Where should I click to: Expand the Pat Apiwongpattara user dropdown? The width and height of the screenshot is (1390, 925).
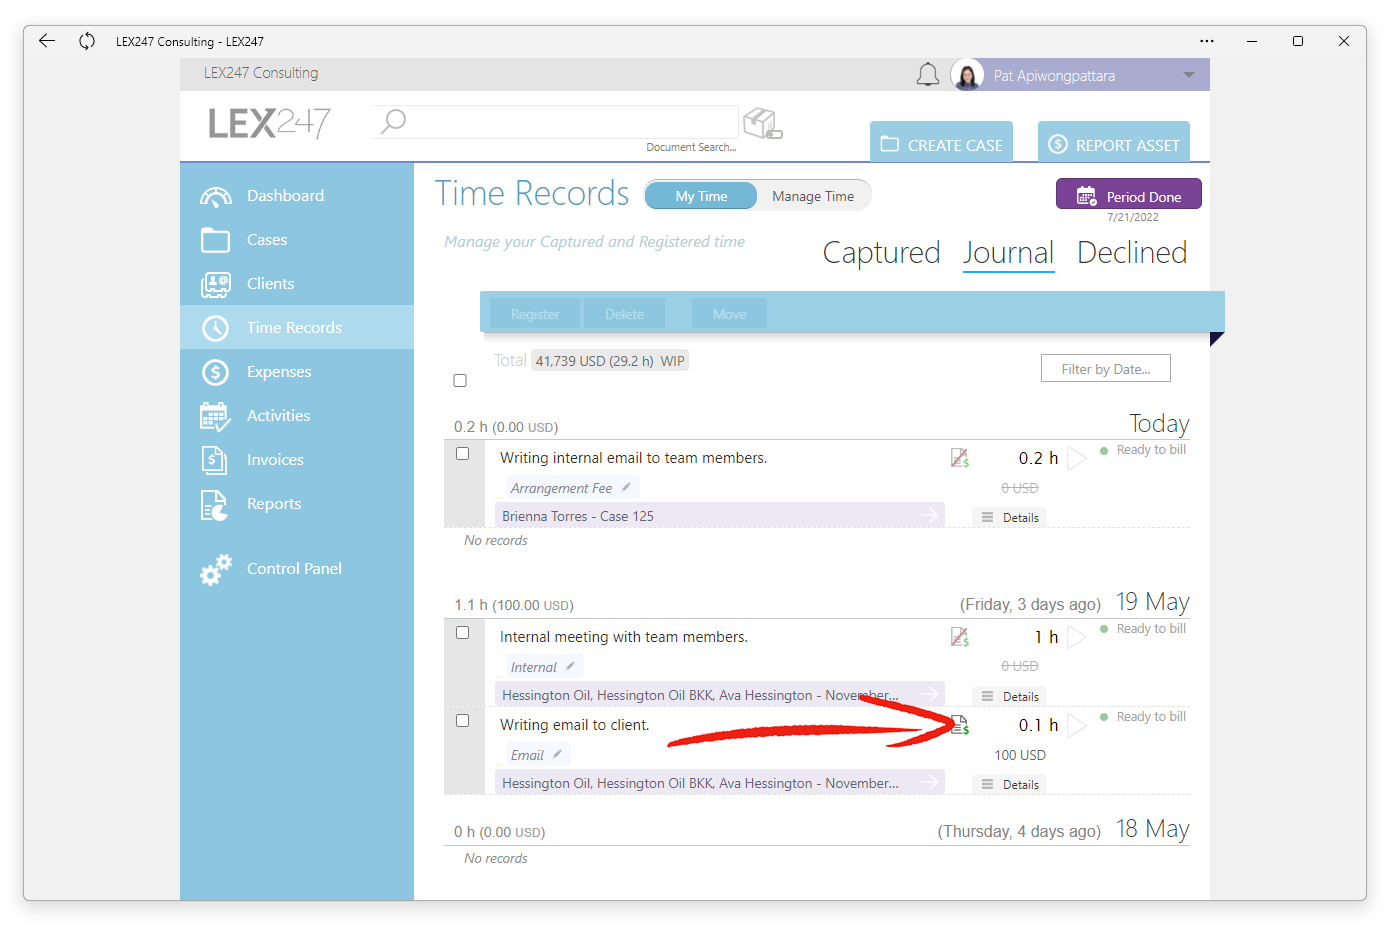tap(1189, 75)
